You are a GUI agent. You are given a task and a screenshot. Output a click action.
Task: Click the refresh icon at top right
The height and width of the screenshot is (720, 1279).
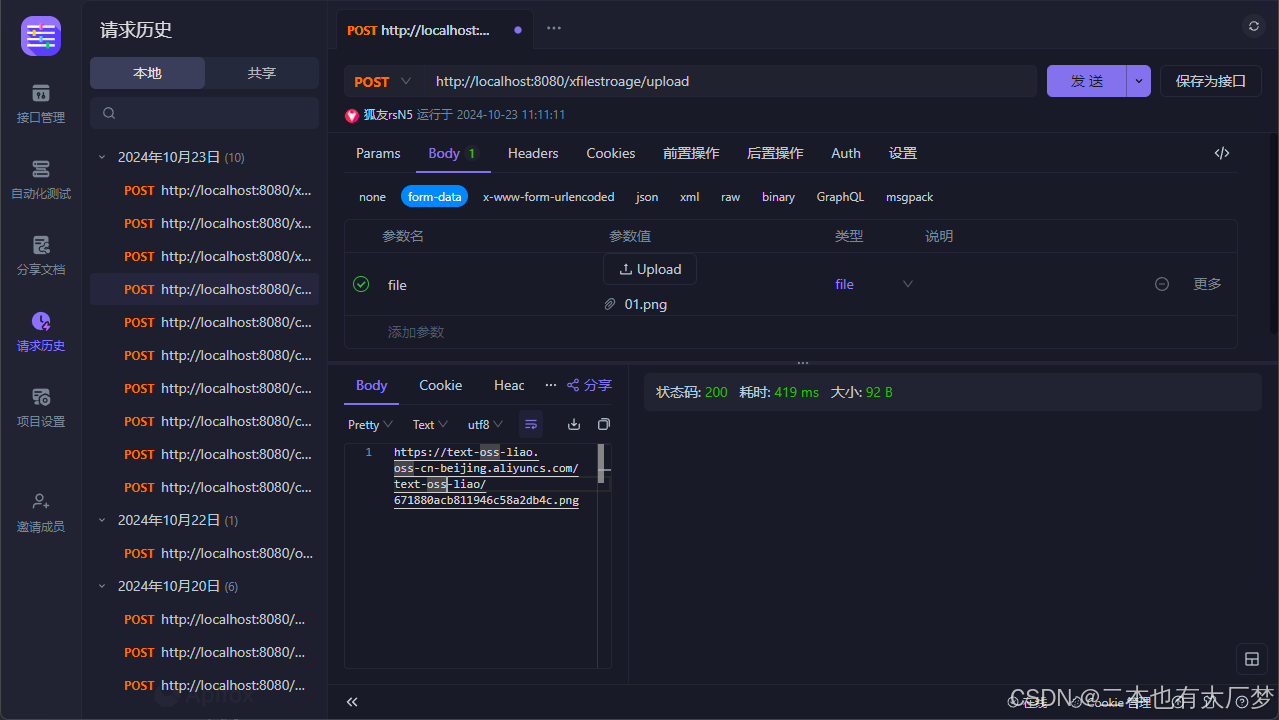[1253, 26]
